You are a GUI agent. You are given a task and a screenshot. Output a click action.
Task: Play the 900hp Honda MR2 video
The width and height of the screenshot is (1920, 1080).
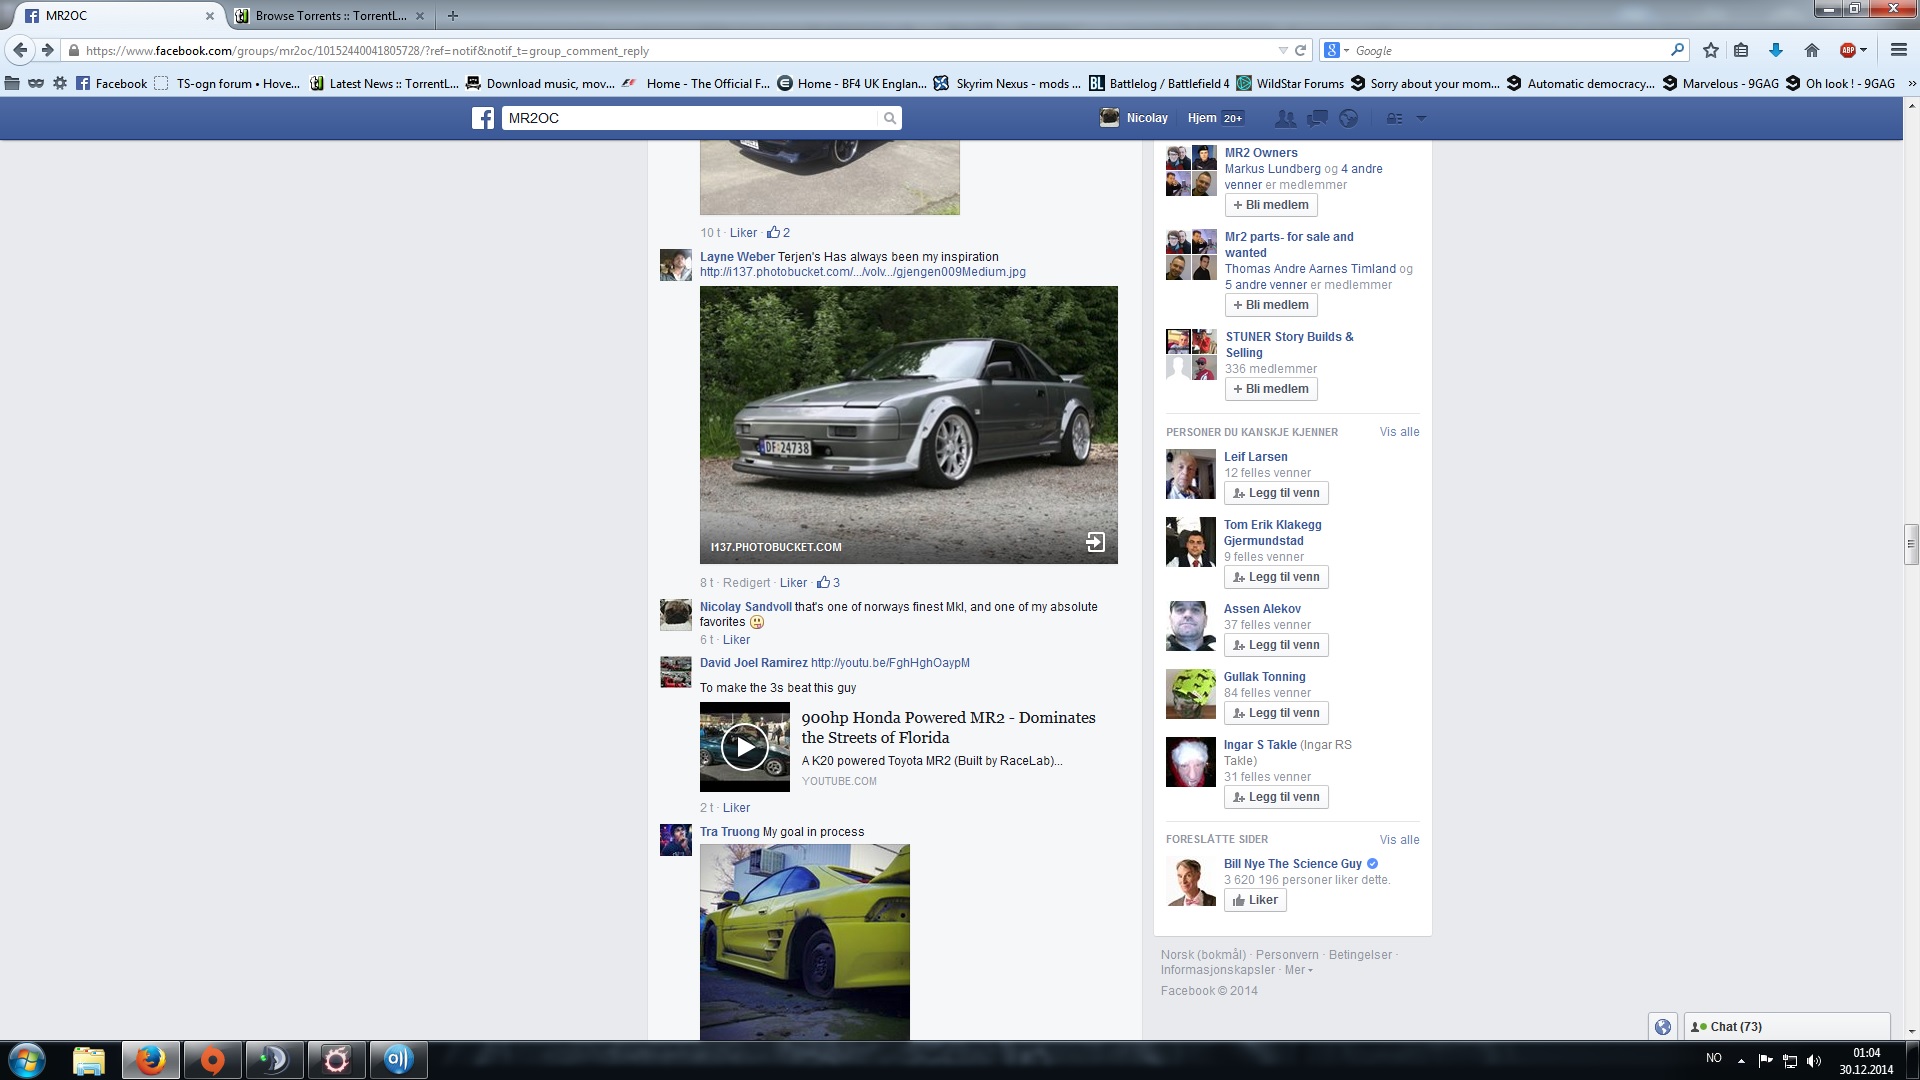(744, 747)
